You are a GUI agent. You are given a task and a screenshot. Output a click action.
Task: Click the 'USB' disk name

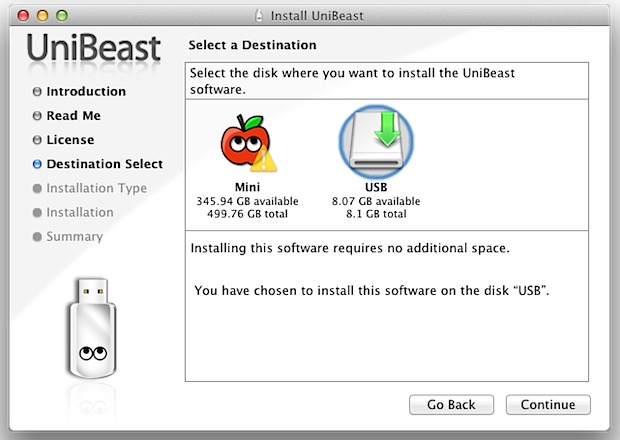tap(376, 187)
